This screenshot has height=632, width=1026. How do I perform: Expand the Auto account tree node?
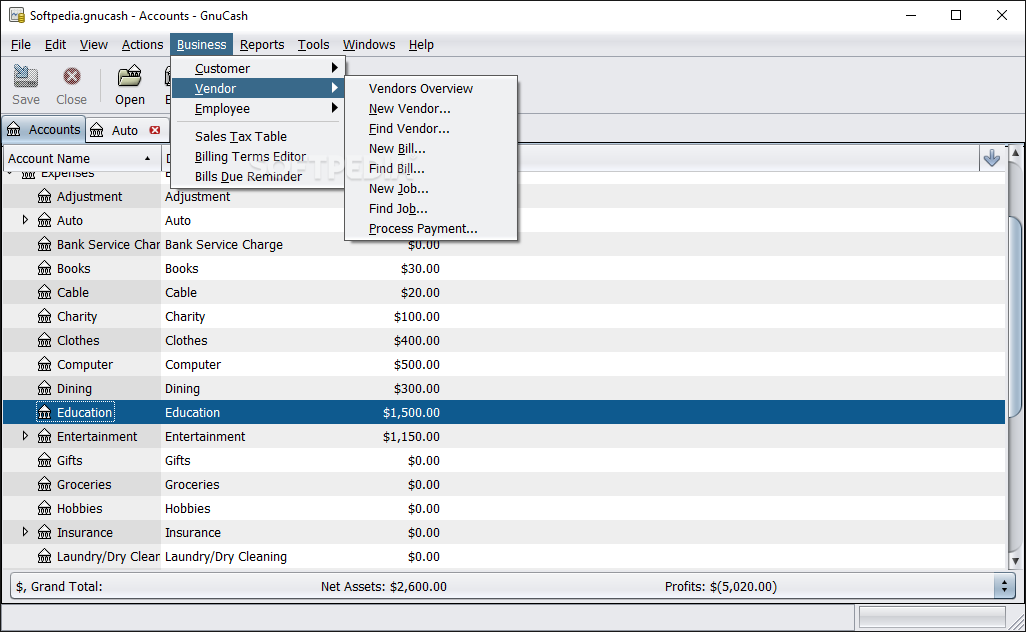tap(25, 220)
